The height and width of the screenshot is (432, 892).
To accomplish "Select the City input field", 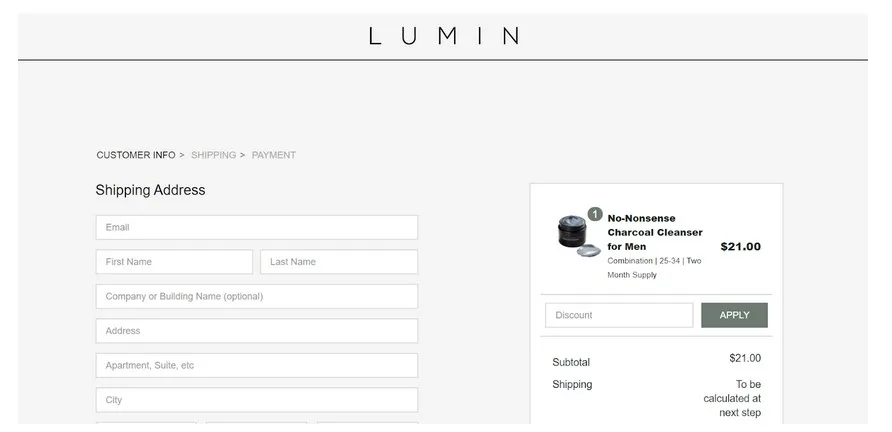I will pyautogui.click(x=256, y=400).
